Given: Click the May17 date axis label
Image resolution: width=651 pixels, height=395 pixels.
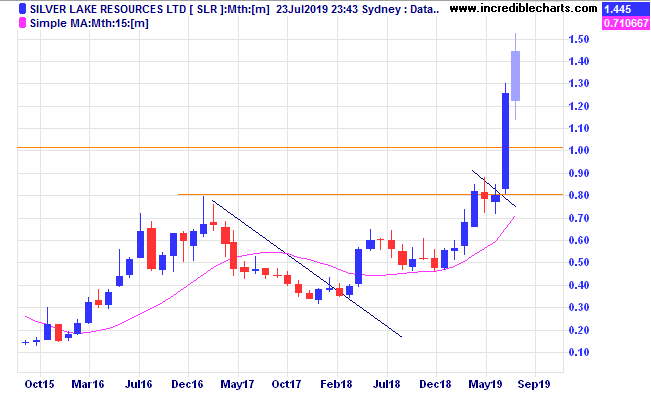Looking at the screenshot, I should (x=237, y=384).
